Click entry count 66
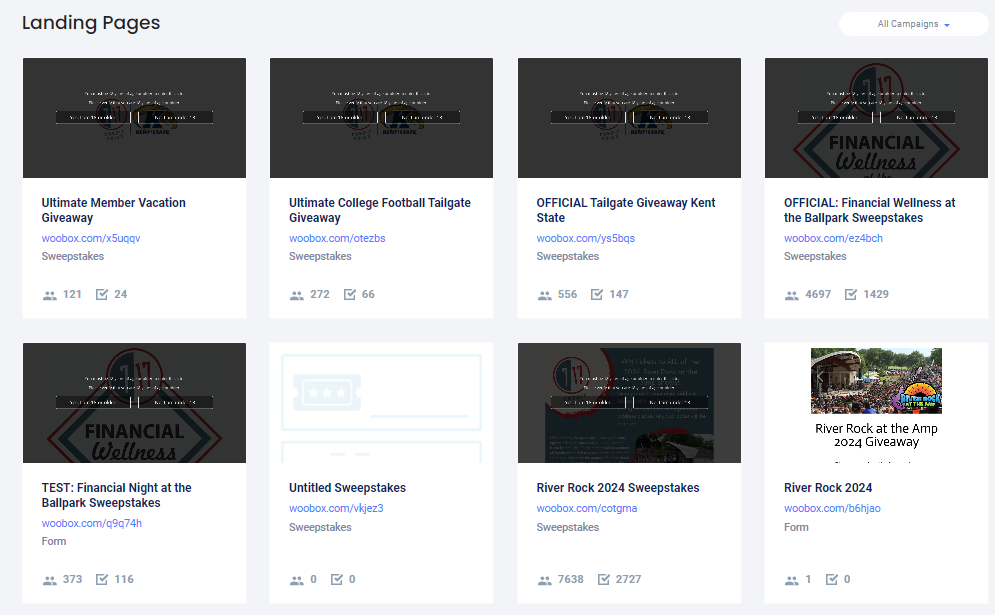995x615 pixels. (x=368, y=294)
